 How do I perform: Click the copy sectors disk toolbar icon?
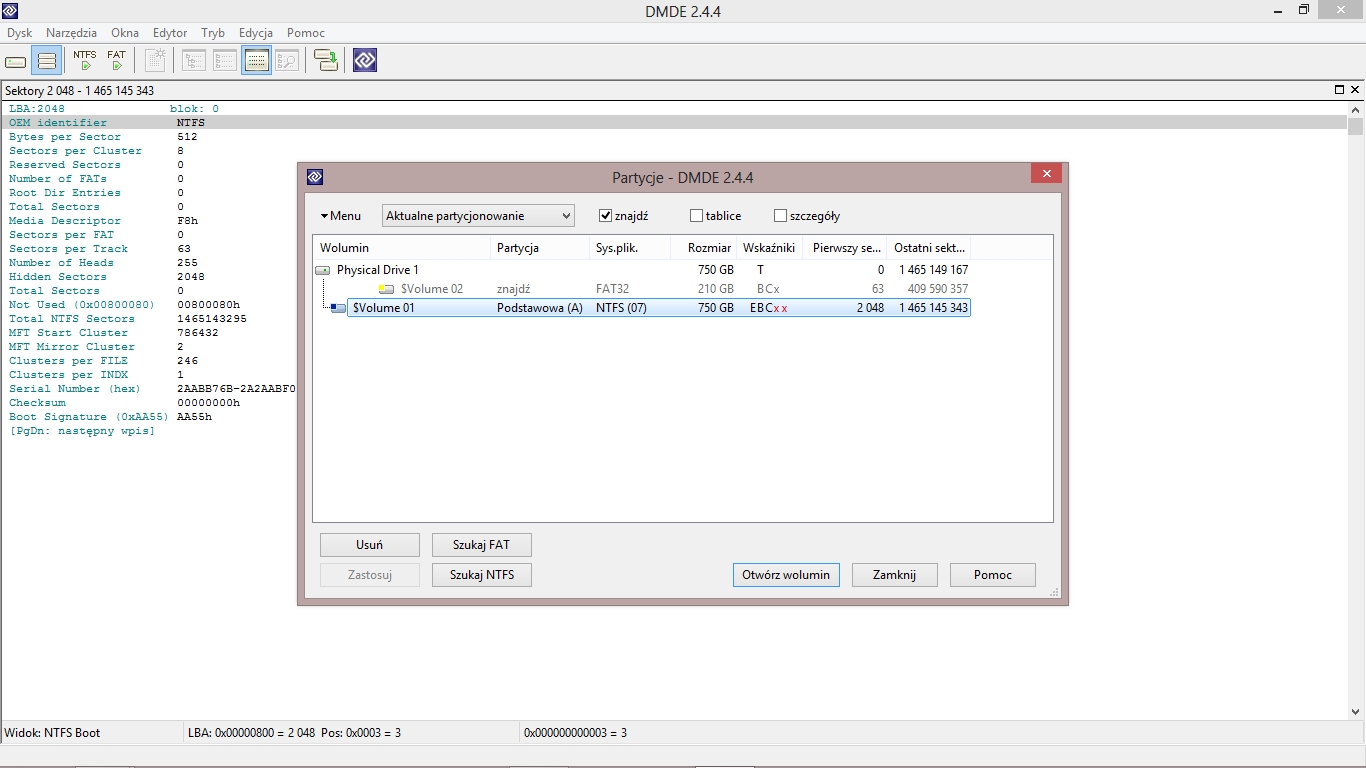(x=326, y=61)
